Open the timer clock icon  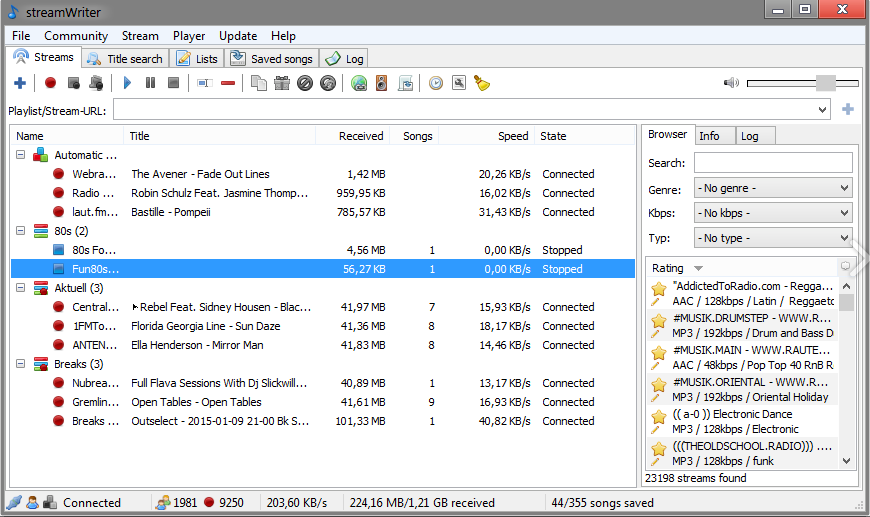tap(436, 83)
